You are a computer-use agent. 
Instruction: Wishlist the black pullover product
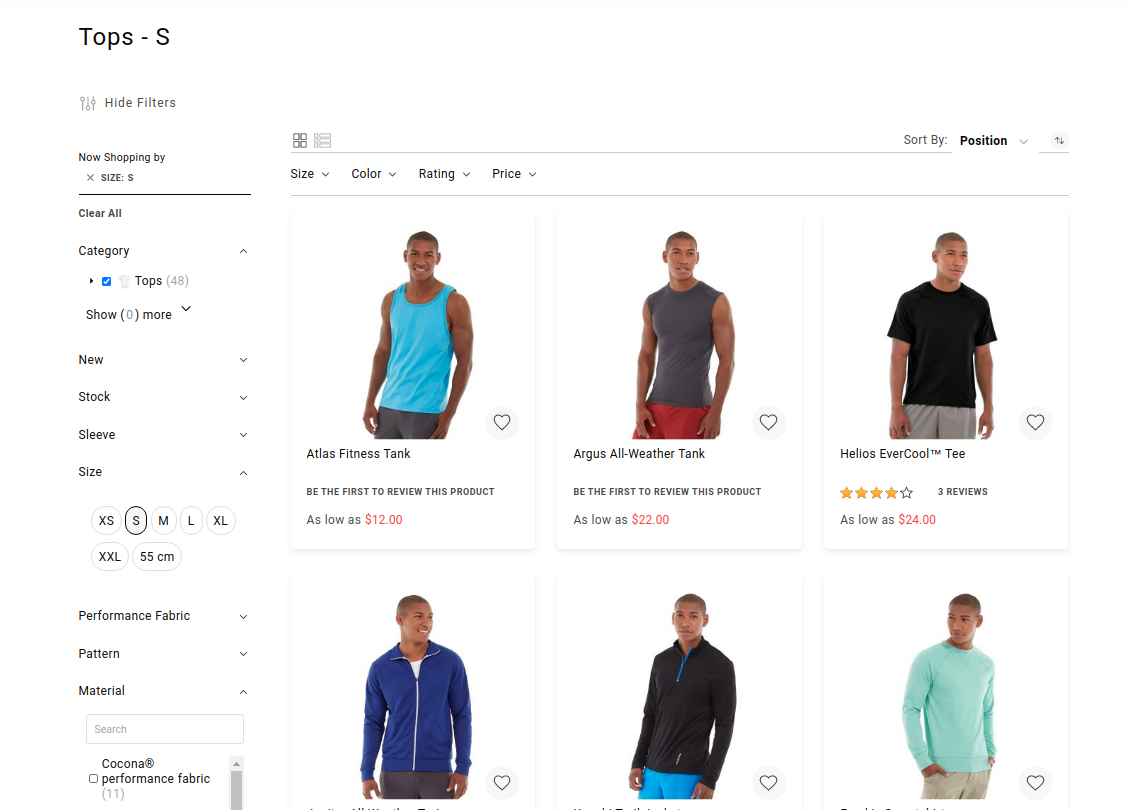[x=768, y=783]
